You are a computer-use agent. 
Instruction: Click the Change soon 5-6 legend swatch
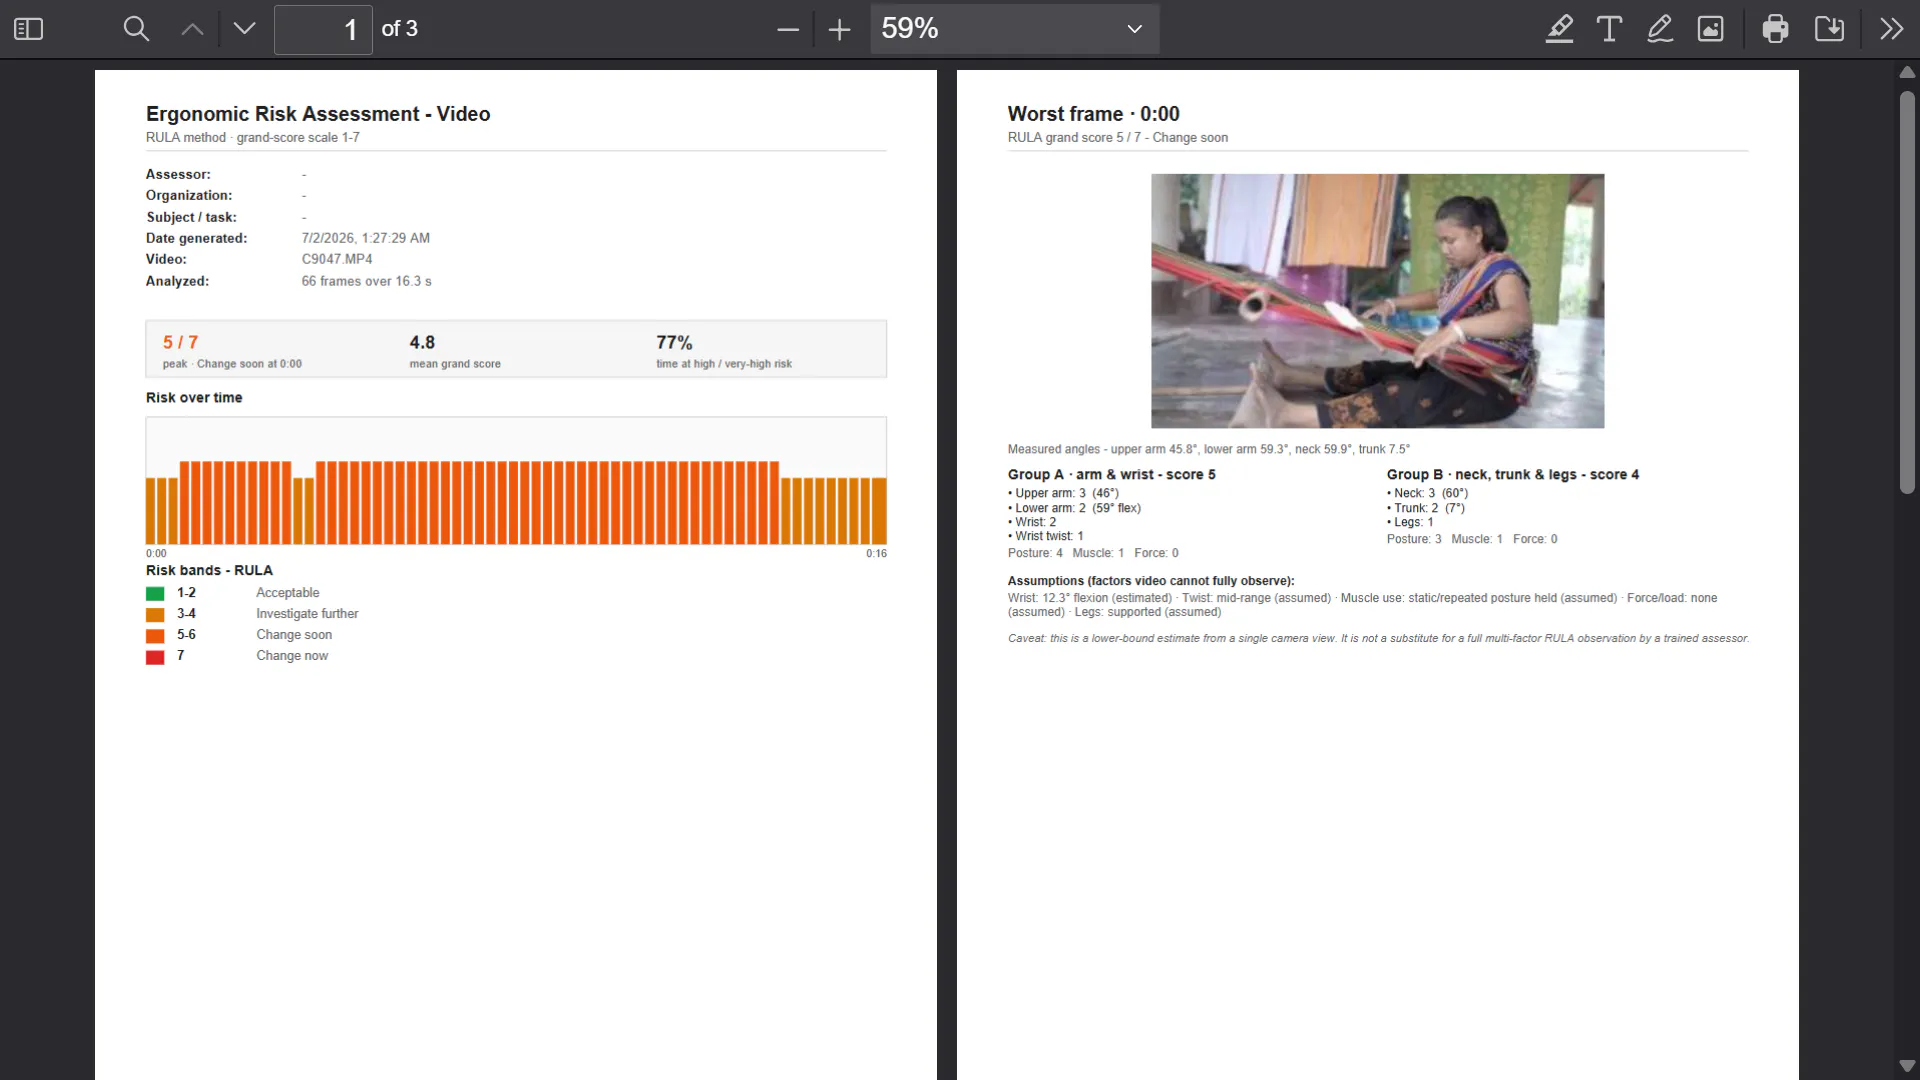point(155,636)
